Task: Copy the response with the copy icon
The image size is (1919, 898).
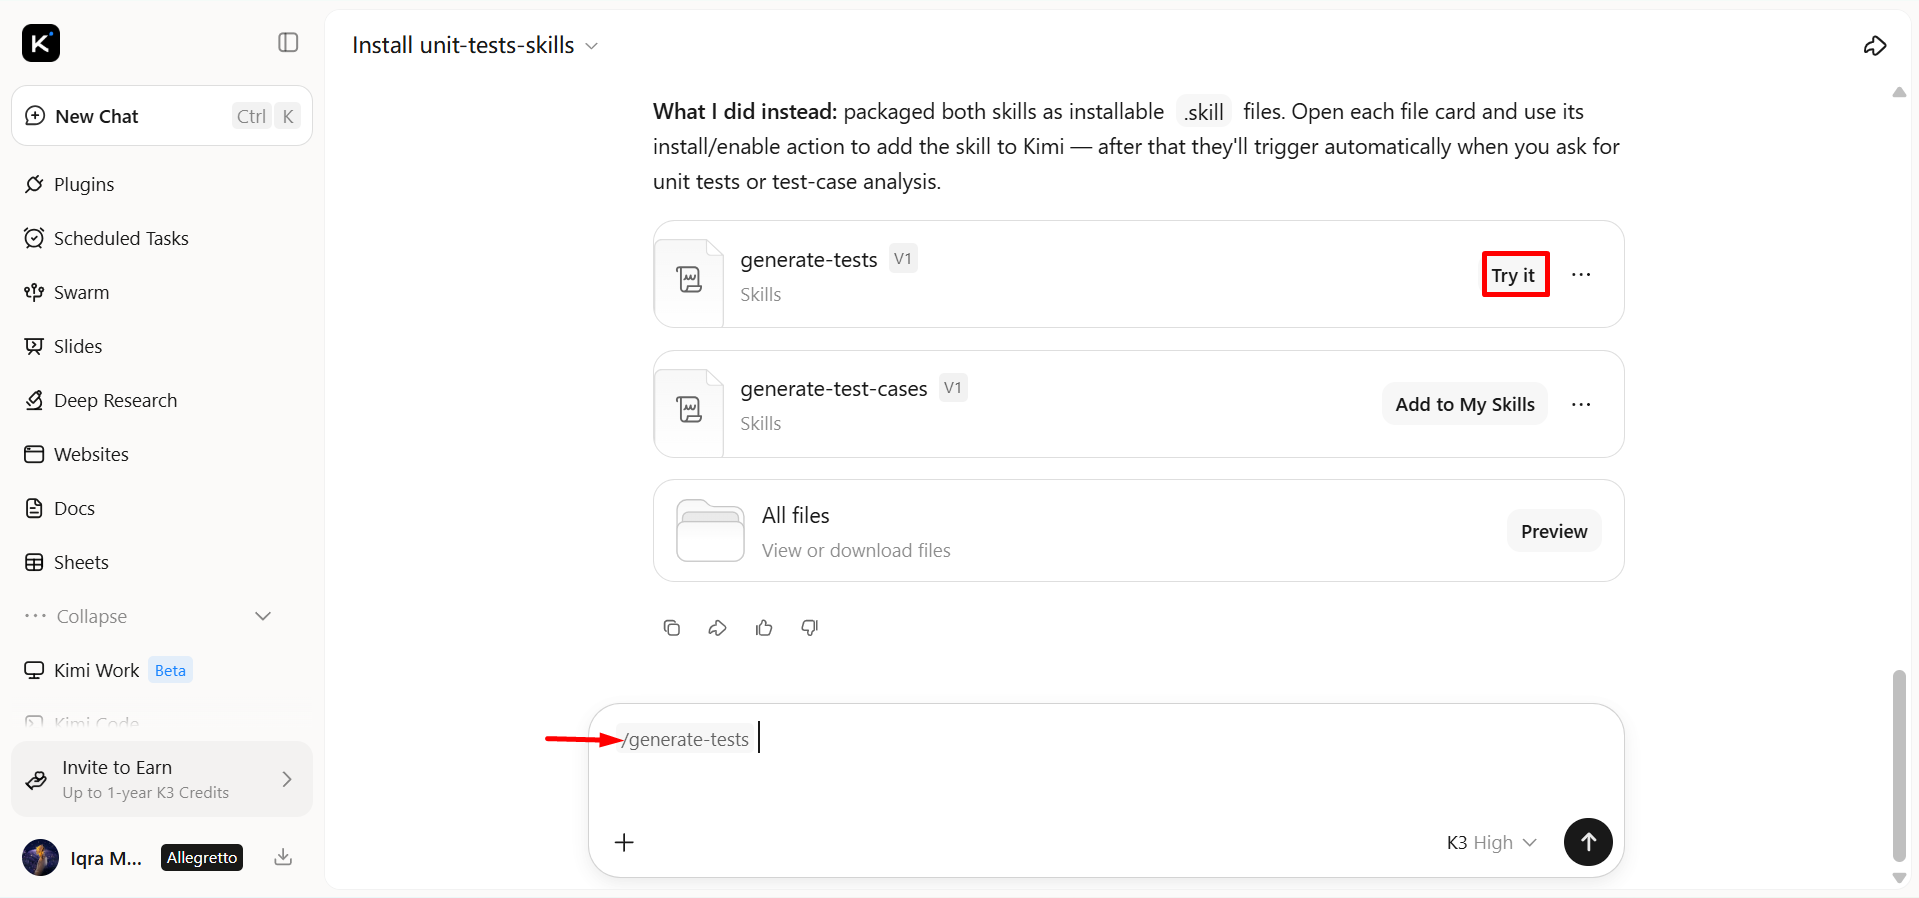Action: 672,628
